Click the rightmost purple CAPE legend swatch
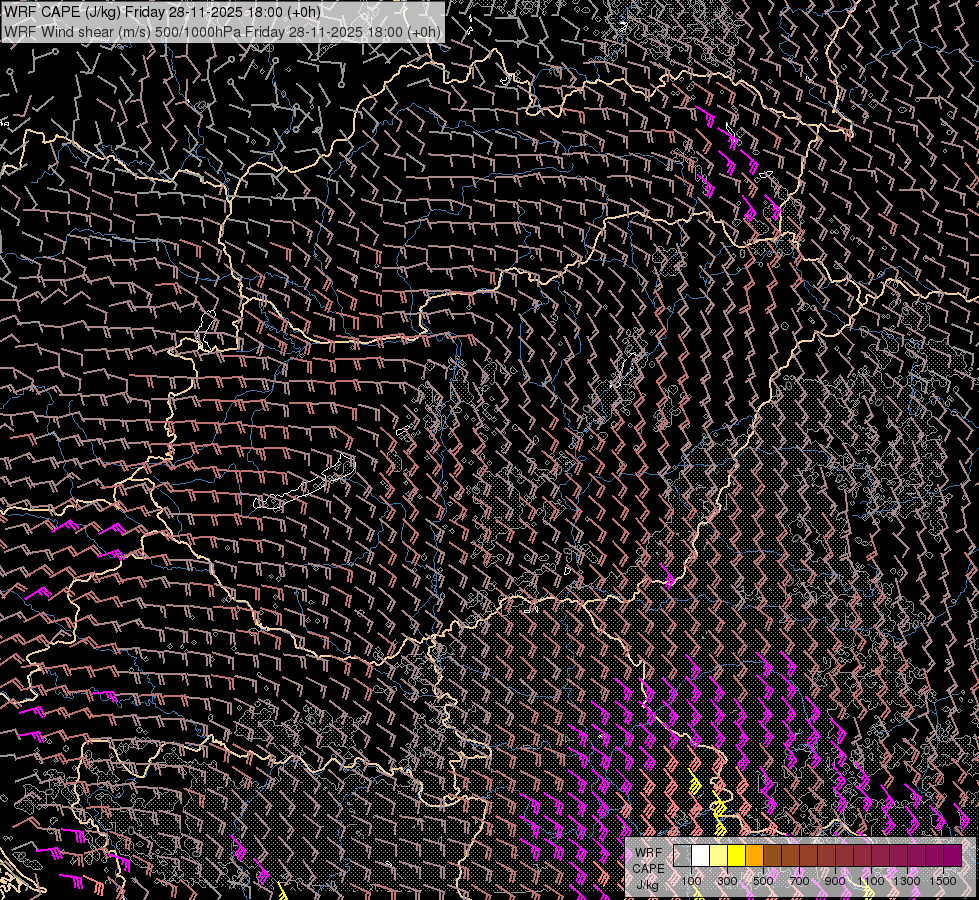 tap(952, 856)
